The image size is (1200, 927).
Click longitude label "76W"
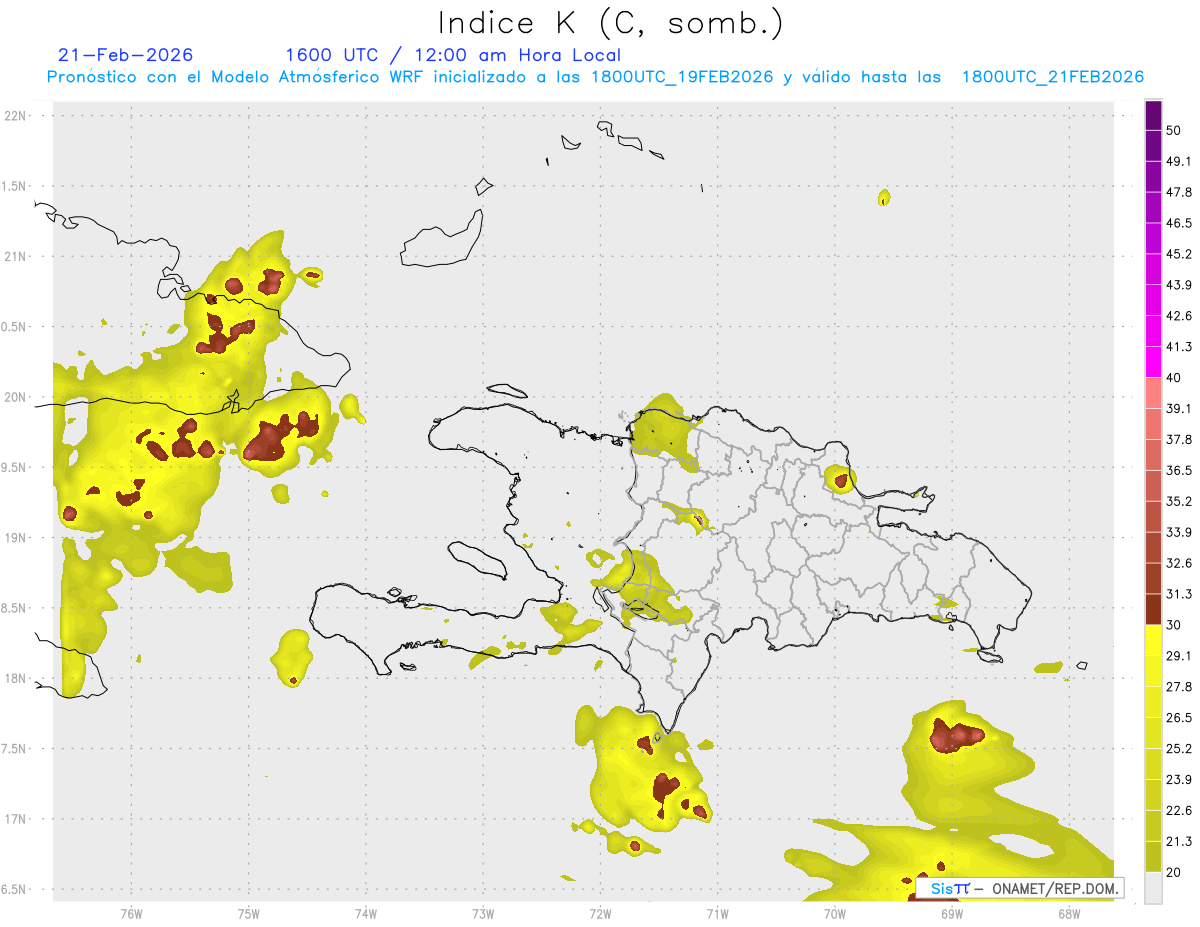pos(131,913)
